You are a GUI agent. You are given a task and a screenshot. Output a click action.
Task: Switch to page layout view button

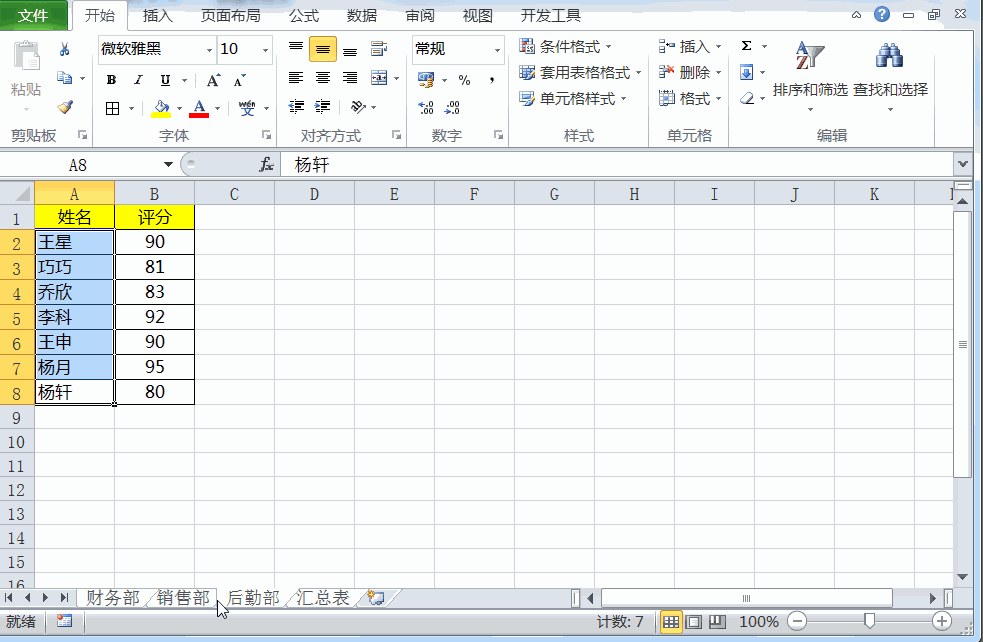click(694, 622)
